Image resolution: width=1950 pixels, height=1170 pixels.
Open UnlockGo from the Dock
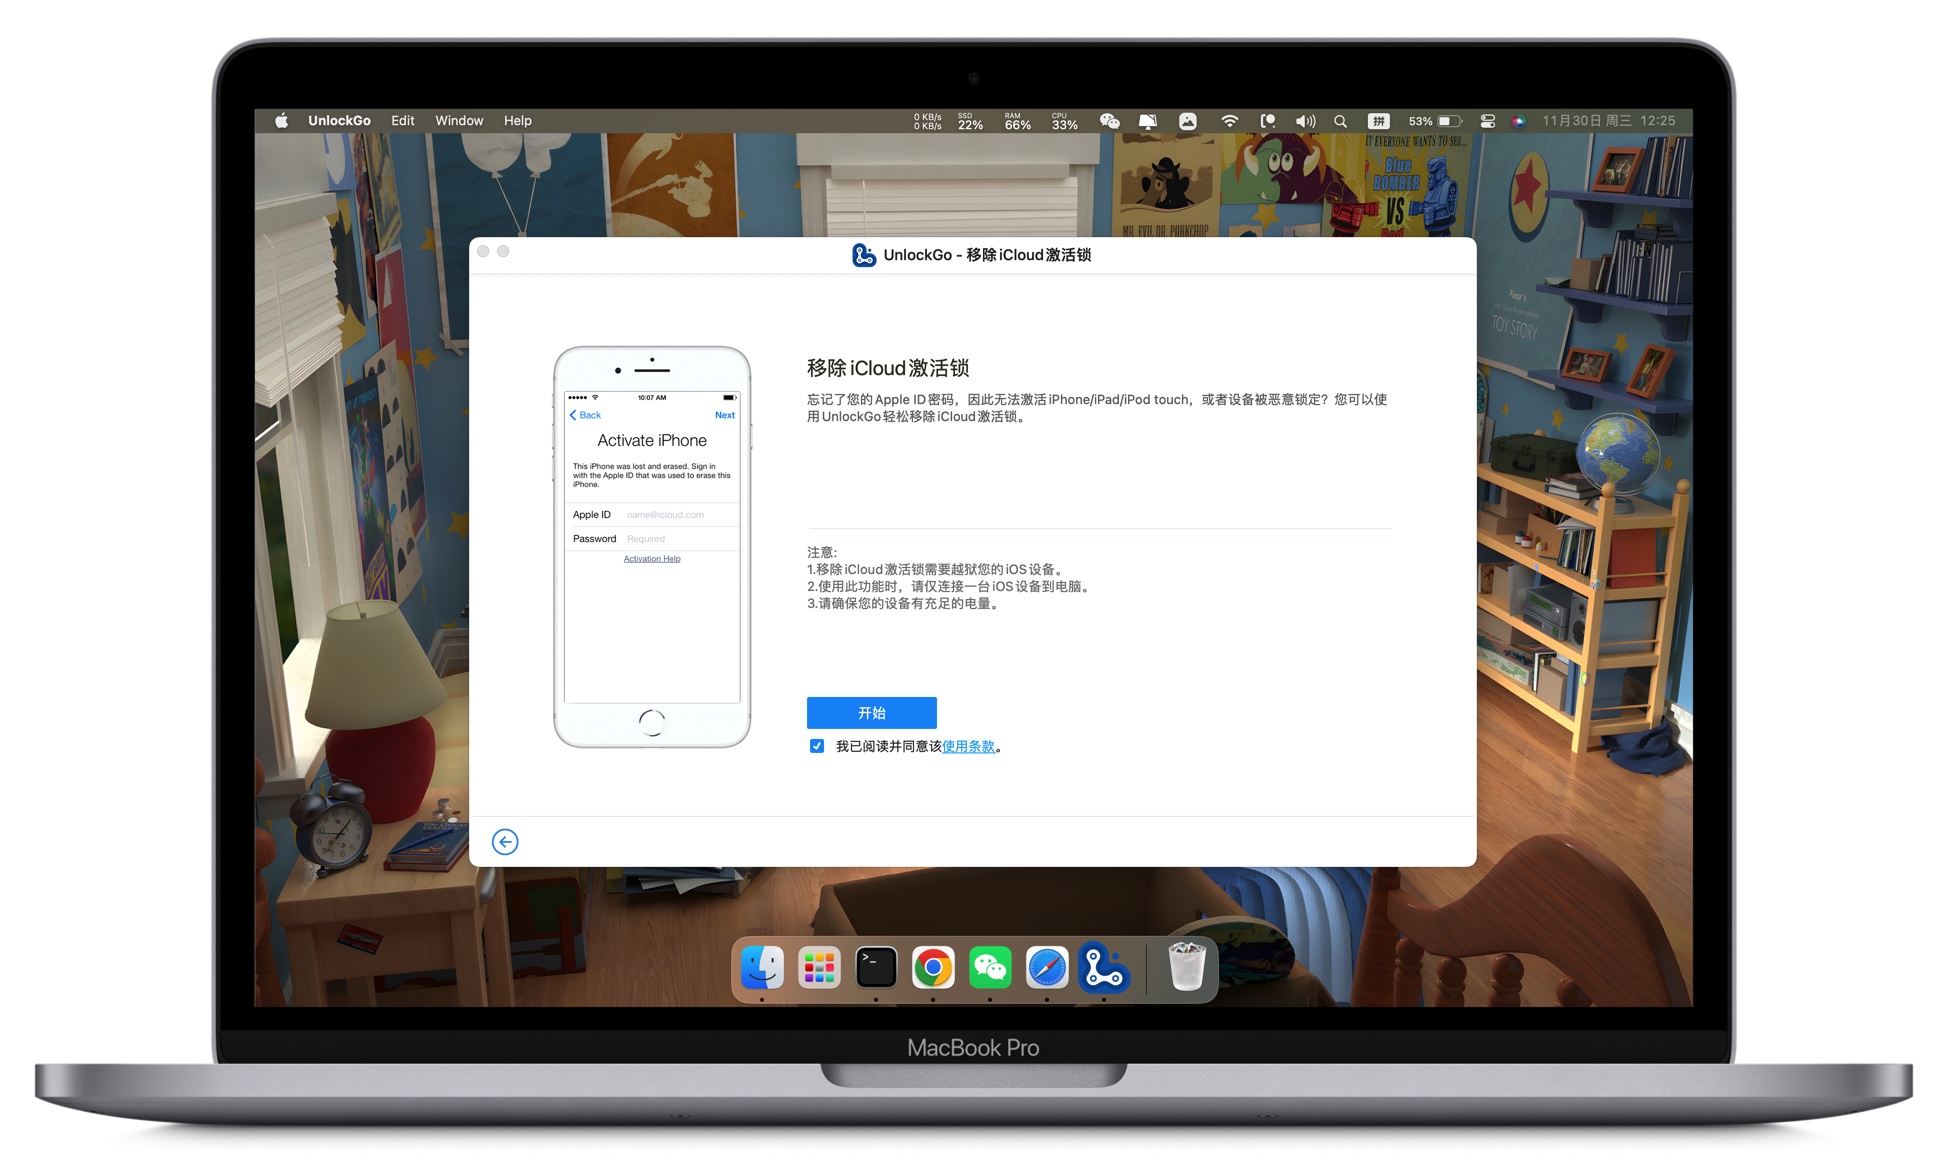point(1104,968)
